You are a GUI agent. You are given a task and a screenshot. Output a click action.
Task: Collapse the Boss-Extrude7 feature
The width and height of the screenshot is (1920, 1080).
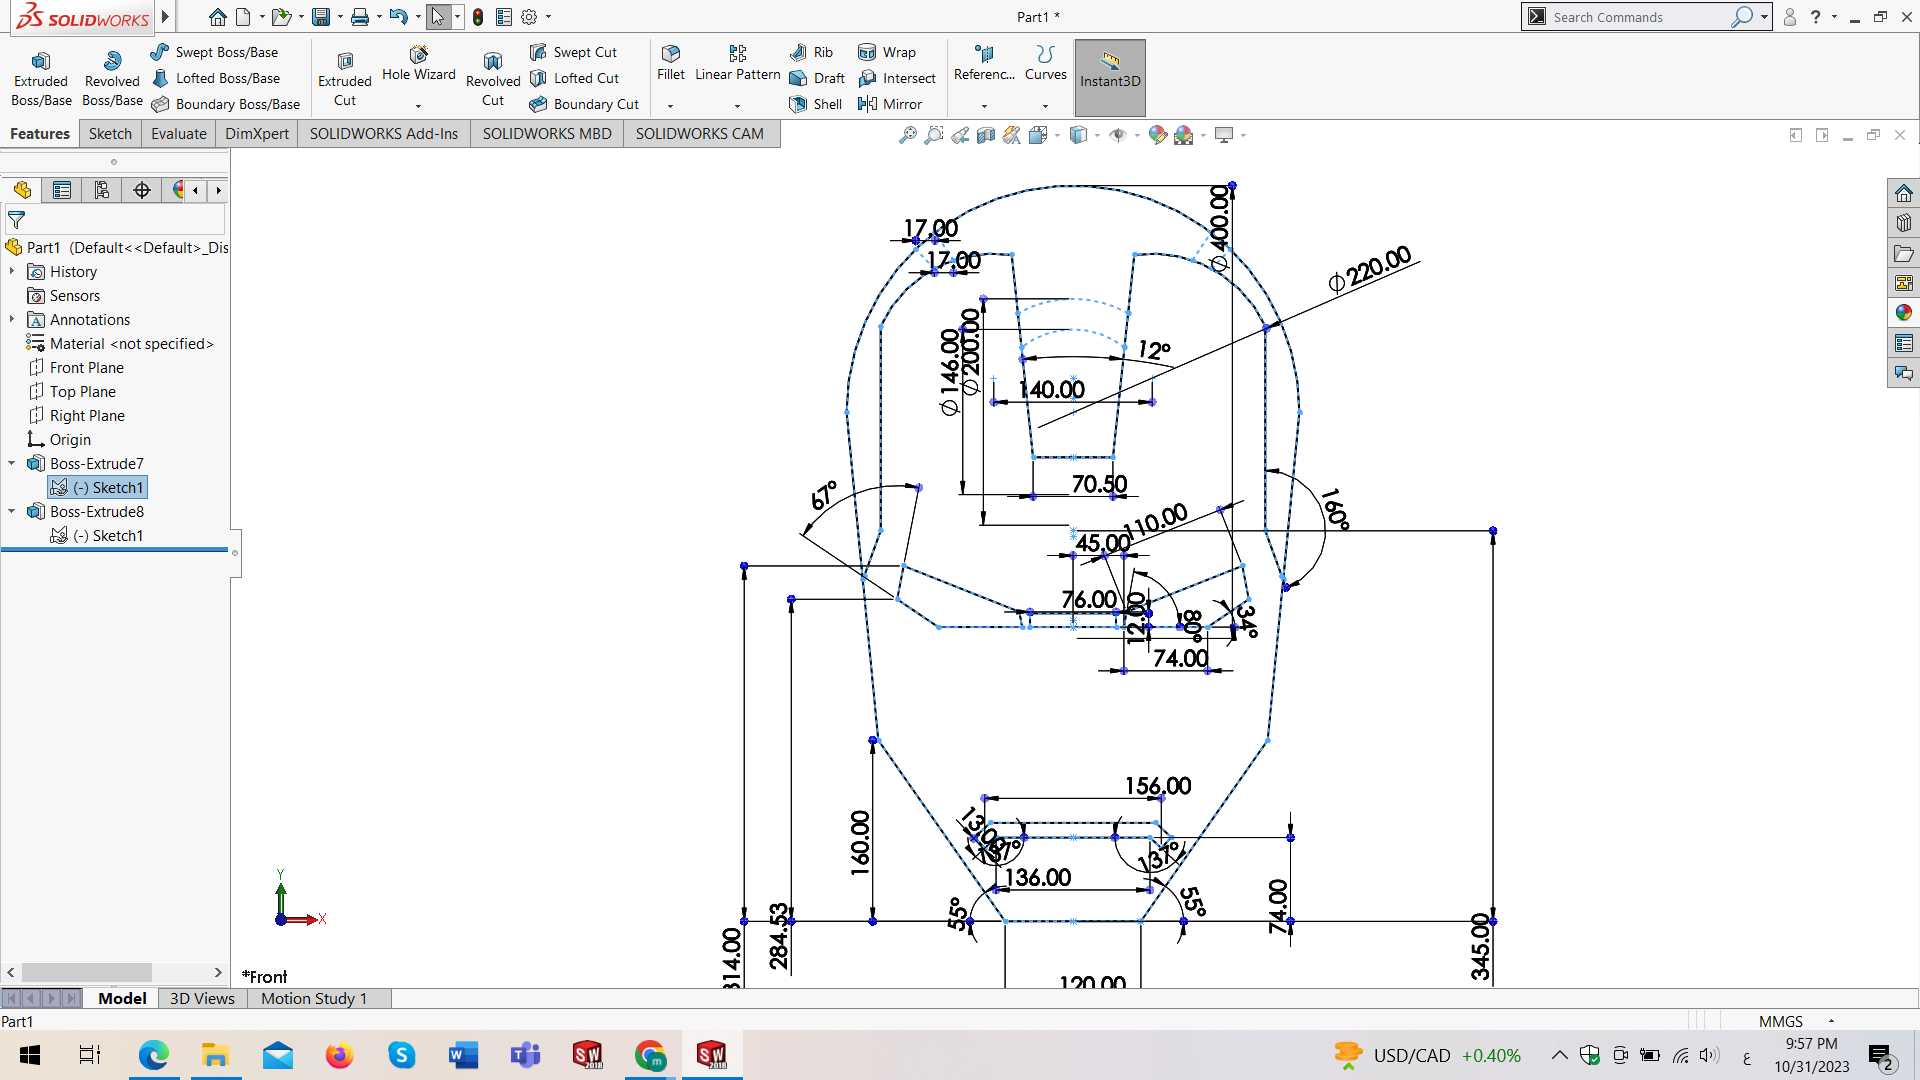click(12, 463)
